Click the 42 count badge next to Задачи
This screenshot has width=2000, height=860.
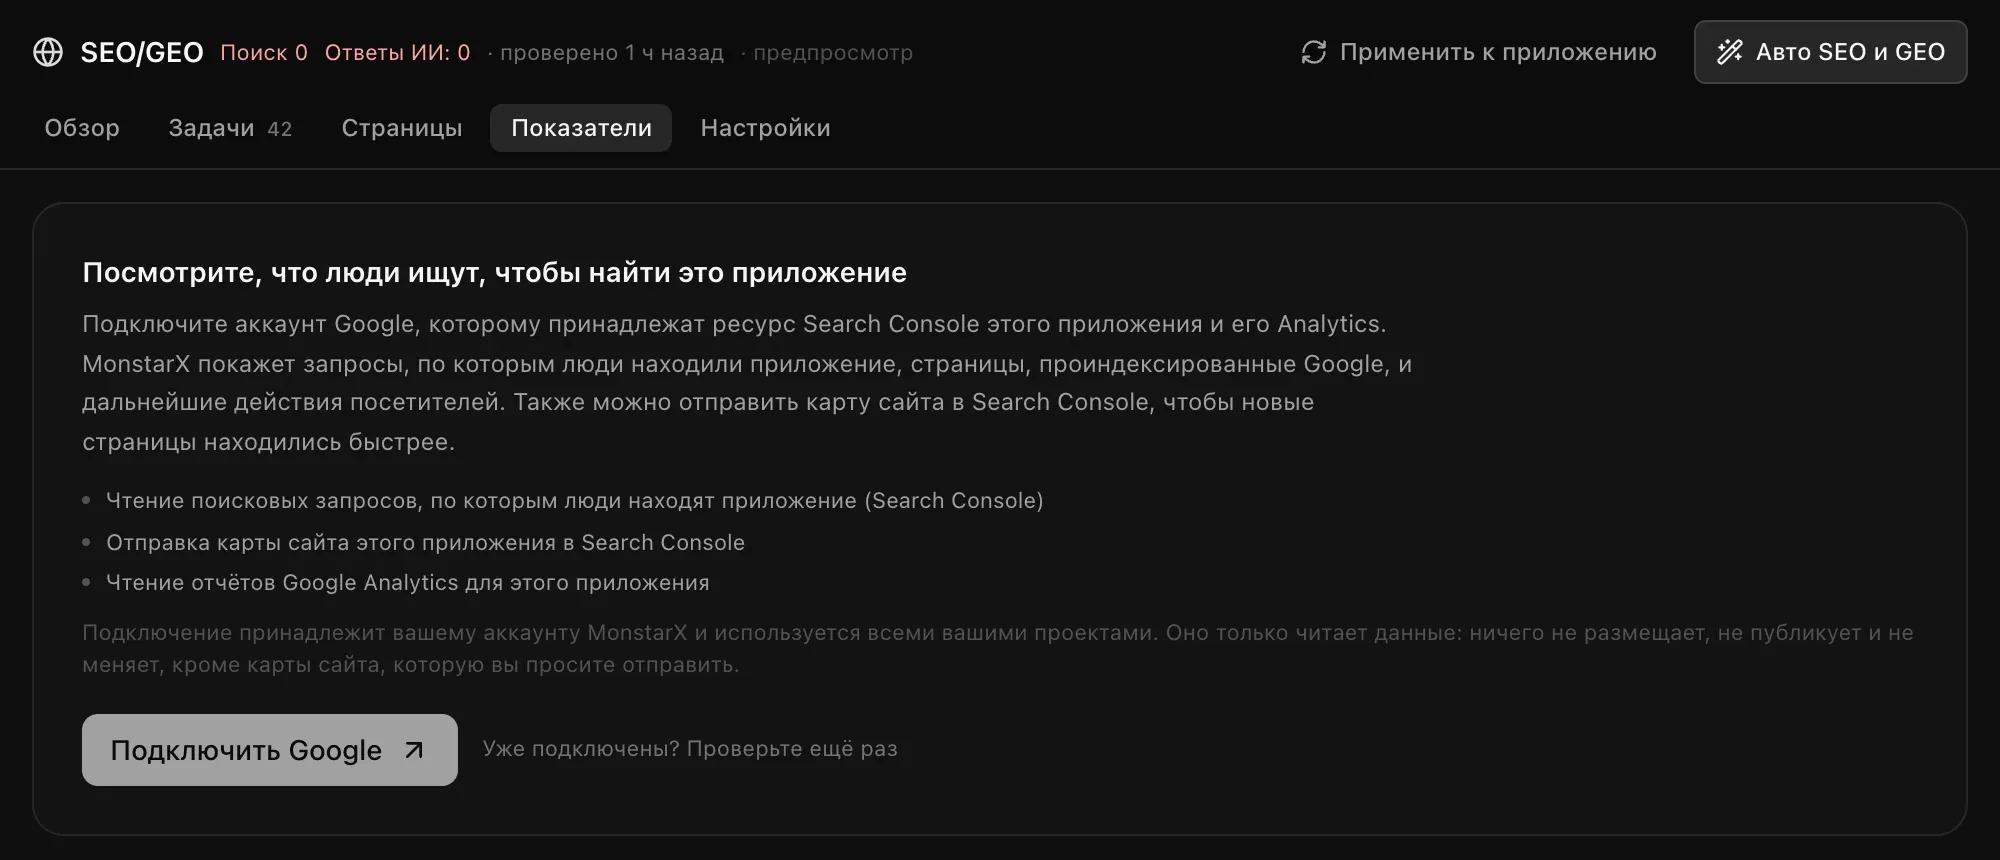point(280,129)
